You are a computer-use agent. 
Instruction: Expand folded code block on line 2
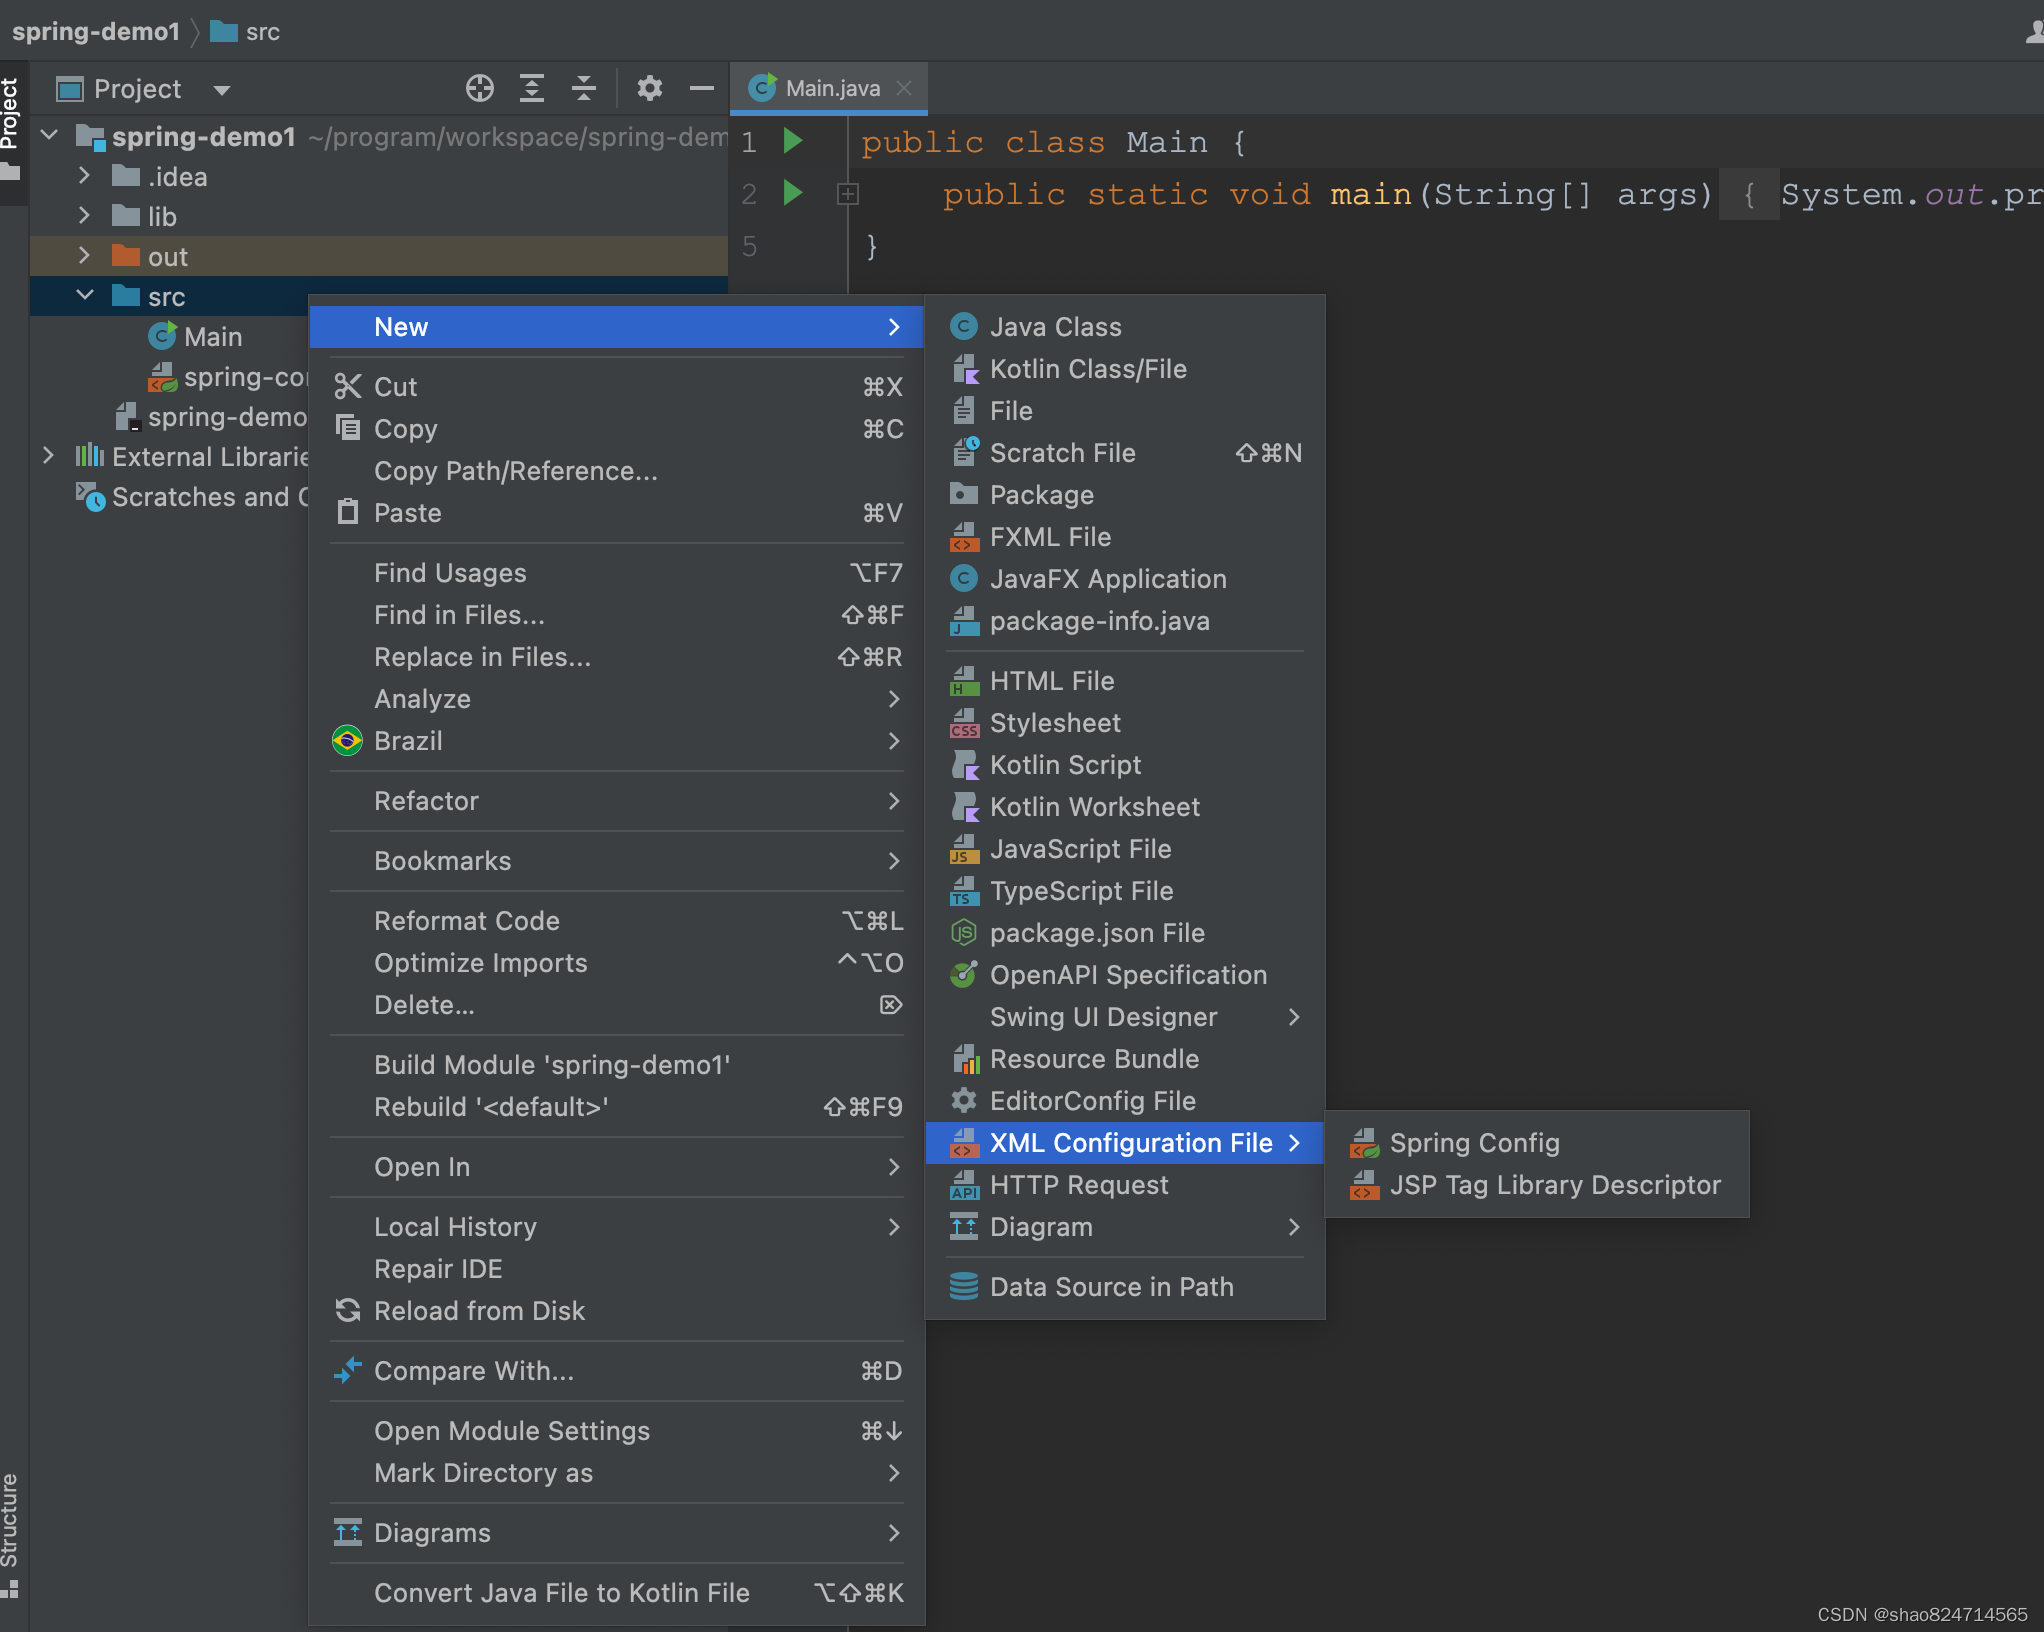point(848,194)
